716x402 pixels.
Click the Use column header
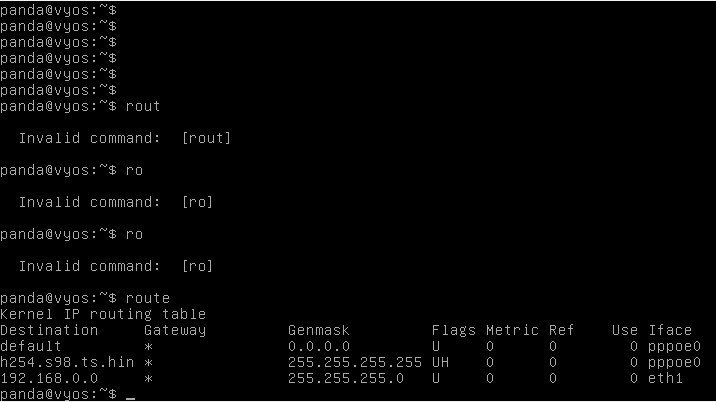[625, 330]
